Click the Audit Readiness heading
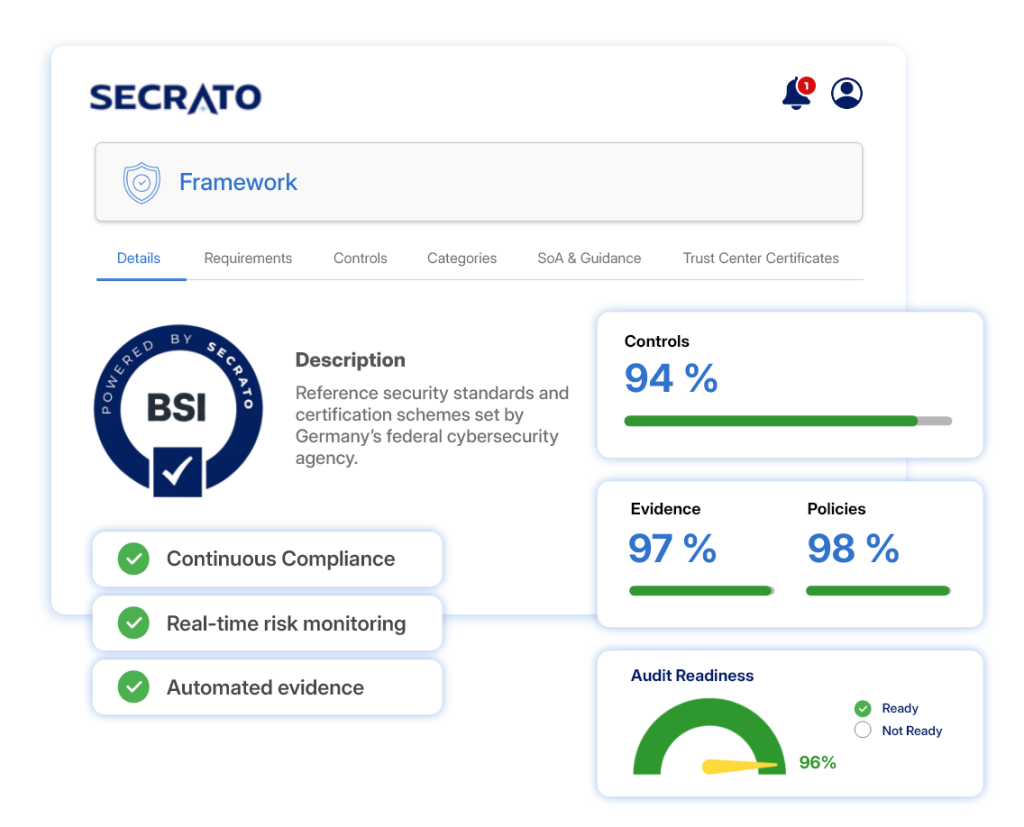The image size is (1024, 827). point(692,675)
